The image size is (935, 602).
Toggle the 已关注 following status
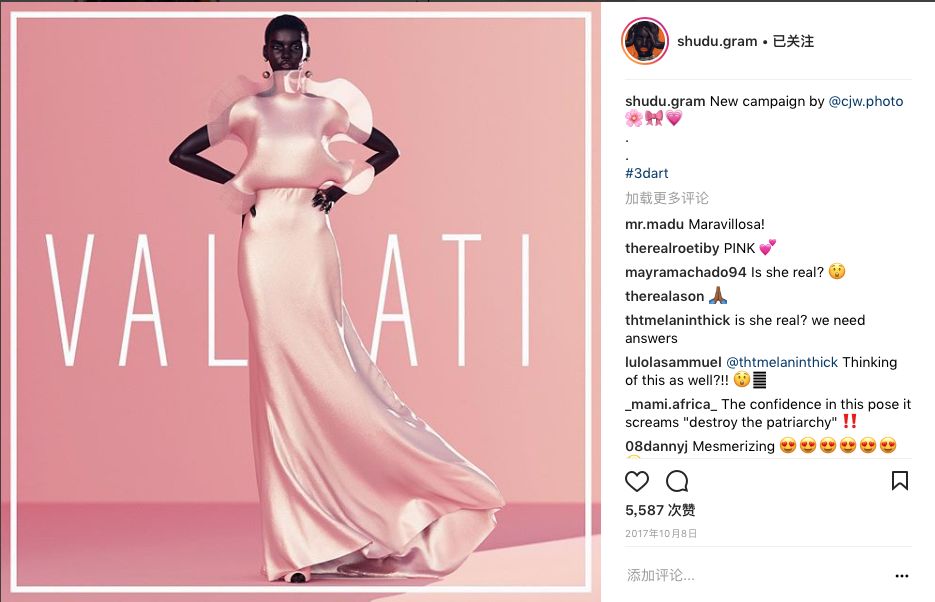[793, 41]
